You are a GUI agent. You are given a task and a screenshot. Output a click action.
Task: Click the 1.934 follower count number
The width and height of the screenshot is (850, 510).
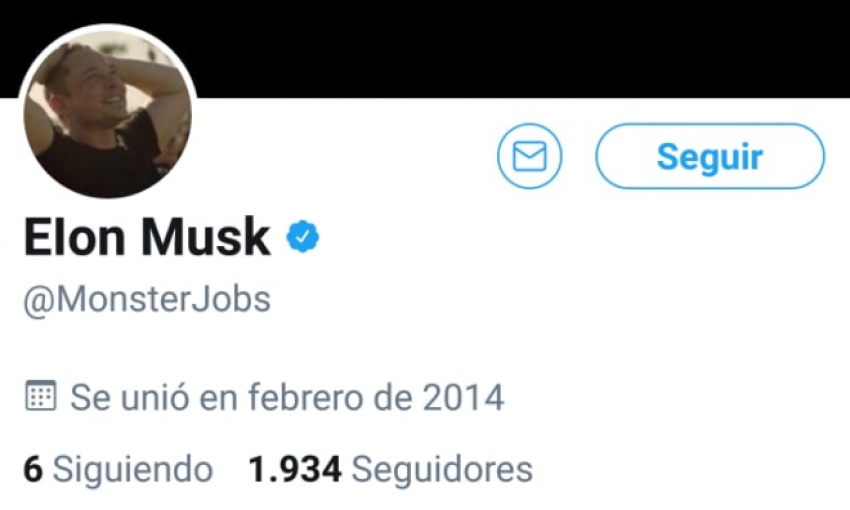[x=295, y=469]
